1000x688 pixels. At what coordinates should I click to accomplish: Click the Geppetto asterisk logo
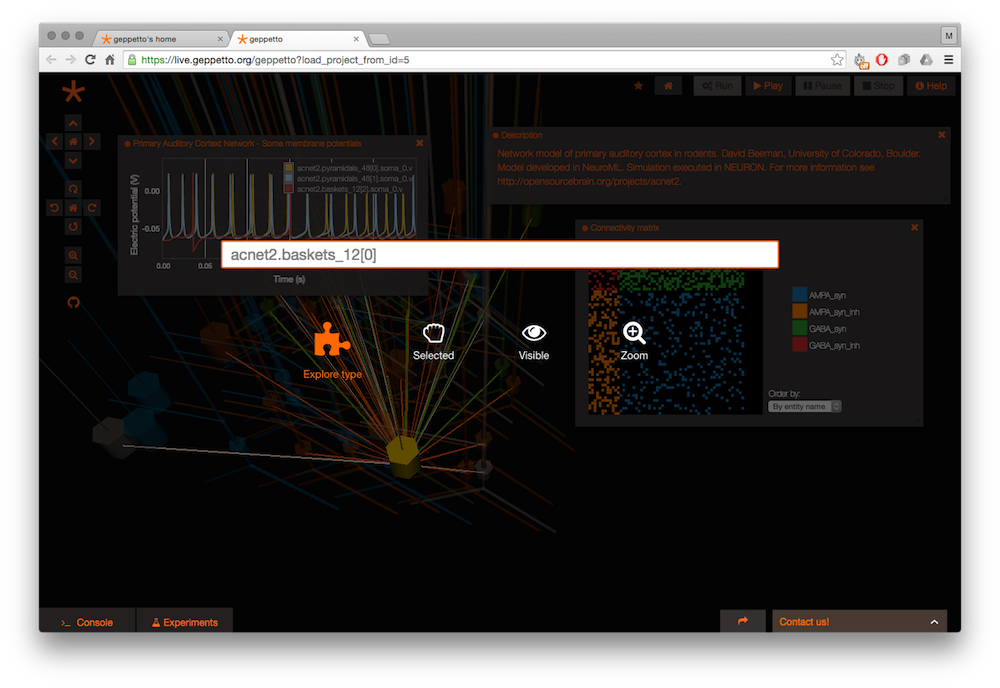point(73,92)
